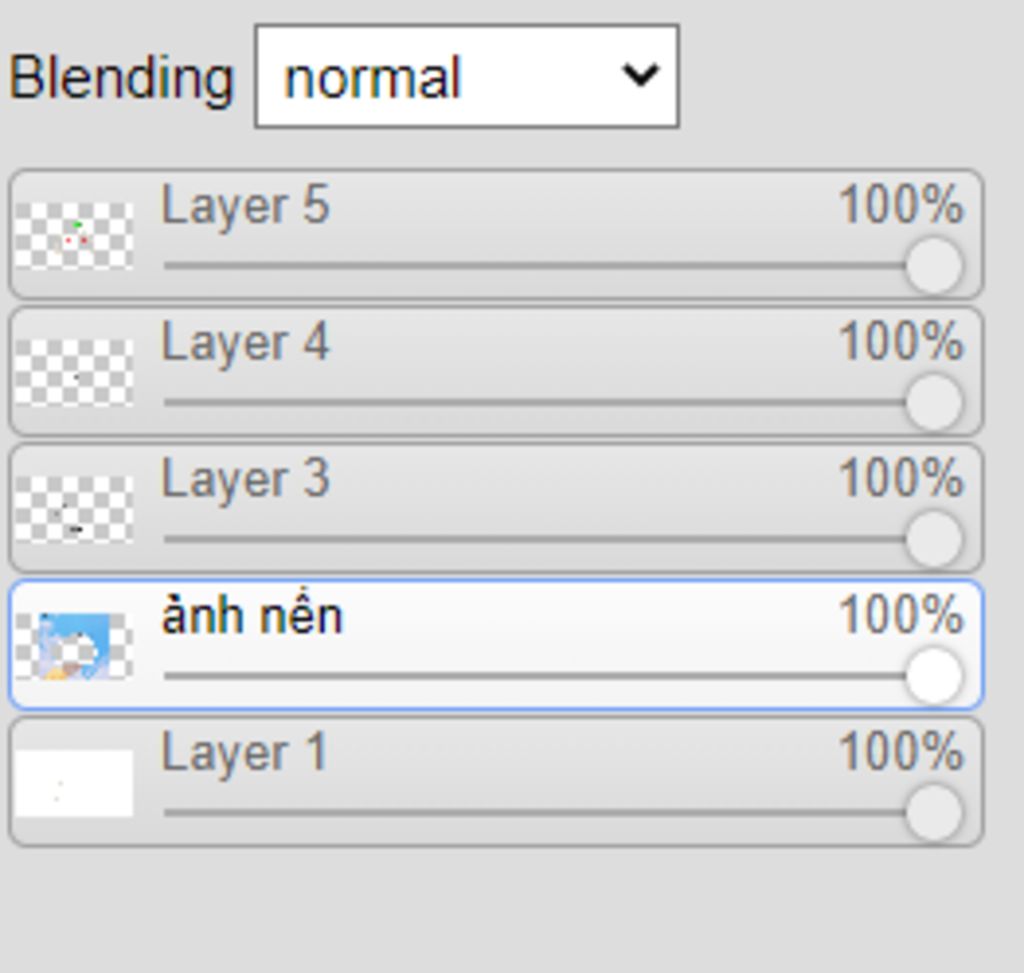The width and height of the screenshot is (1024, 973).
Task: Select the white Layer 1 thumbnail
Action: [x=74, y=783]
